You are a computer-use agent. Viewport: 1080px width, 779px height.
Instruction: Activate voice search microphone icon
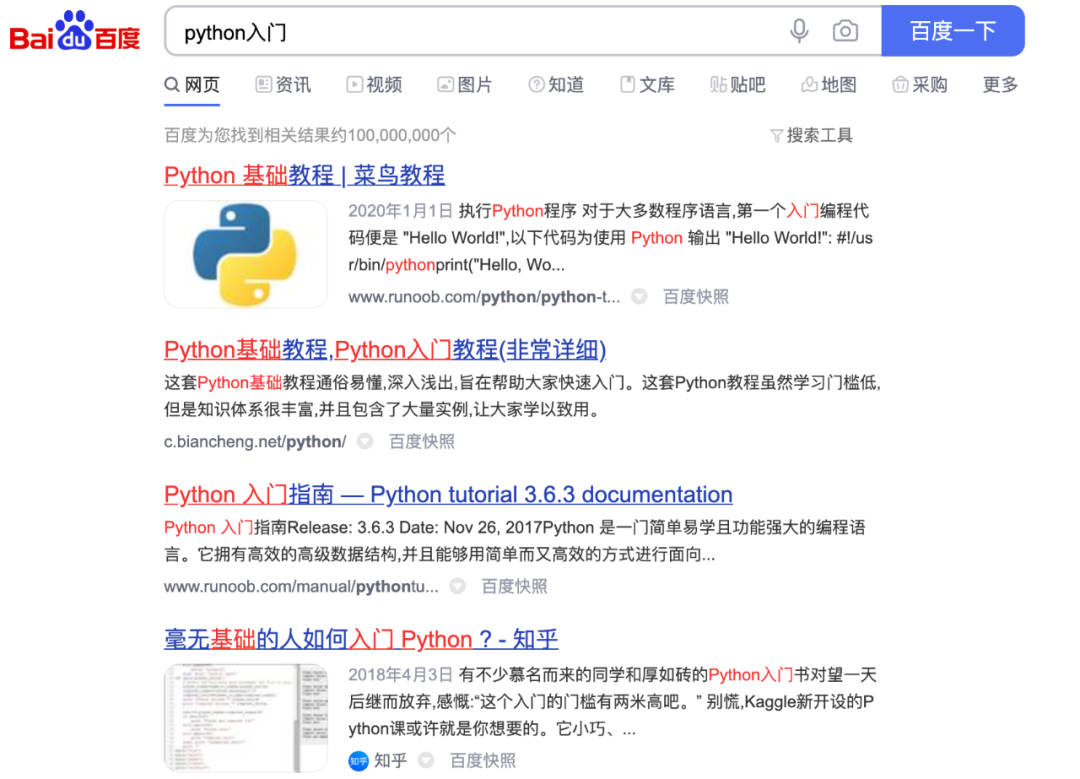pyautogui.click(x=799, y=31)
